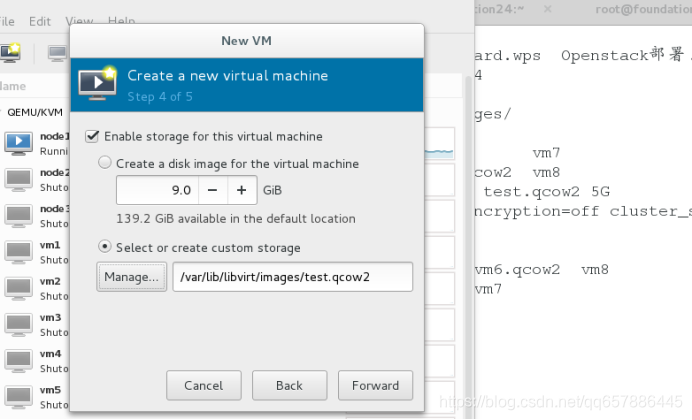Open the File menu in virt-manager
The width and height of the screenshot is (692, 420).
pyautogui.click(x=7, y=21)
